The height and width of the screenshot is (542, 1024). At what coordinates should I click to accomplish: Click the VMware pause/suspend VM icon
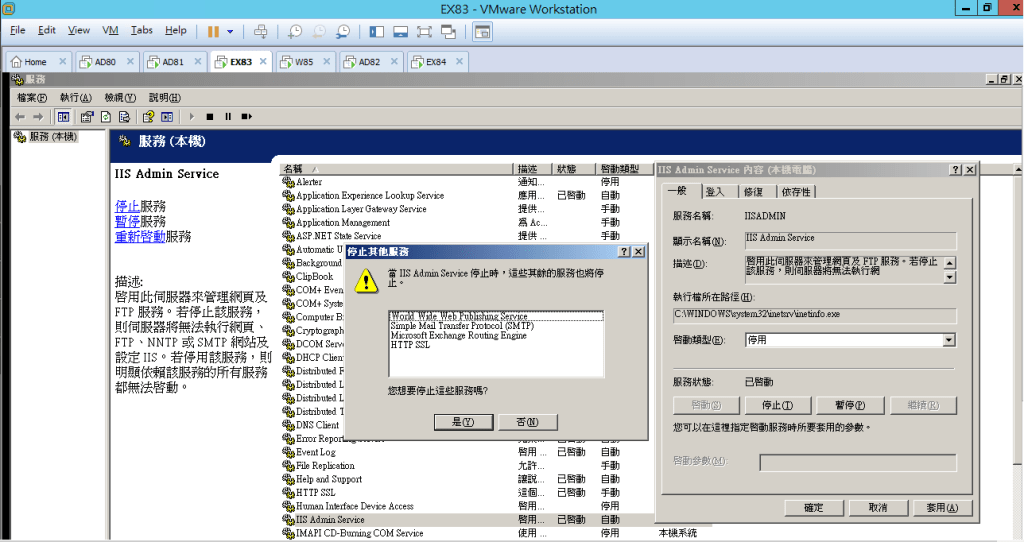pos(213,31)
